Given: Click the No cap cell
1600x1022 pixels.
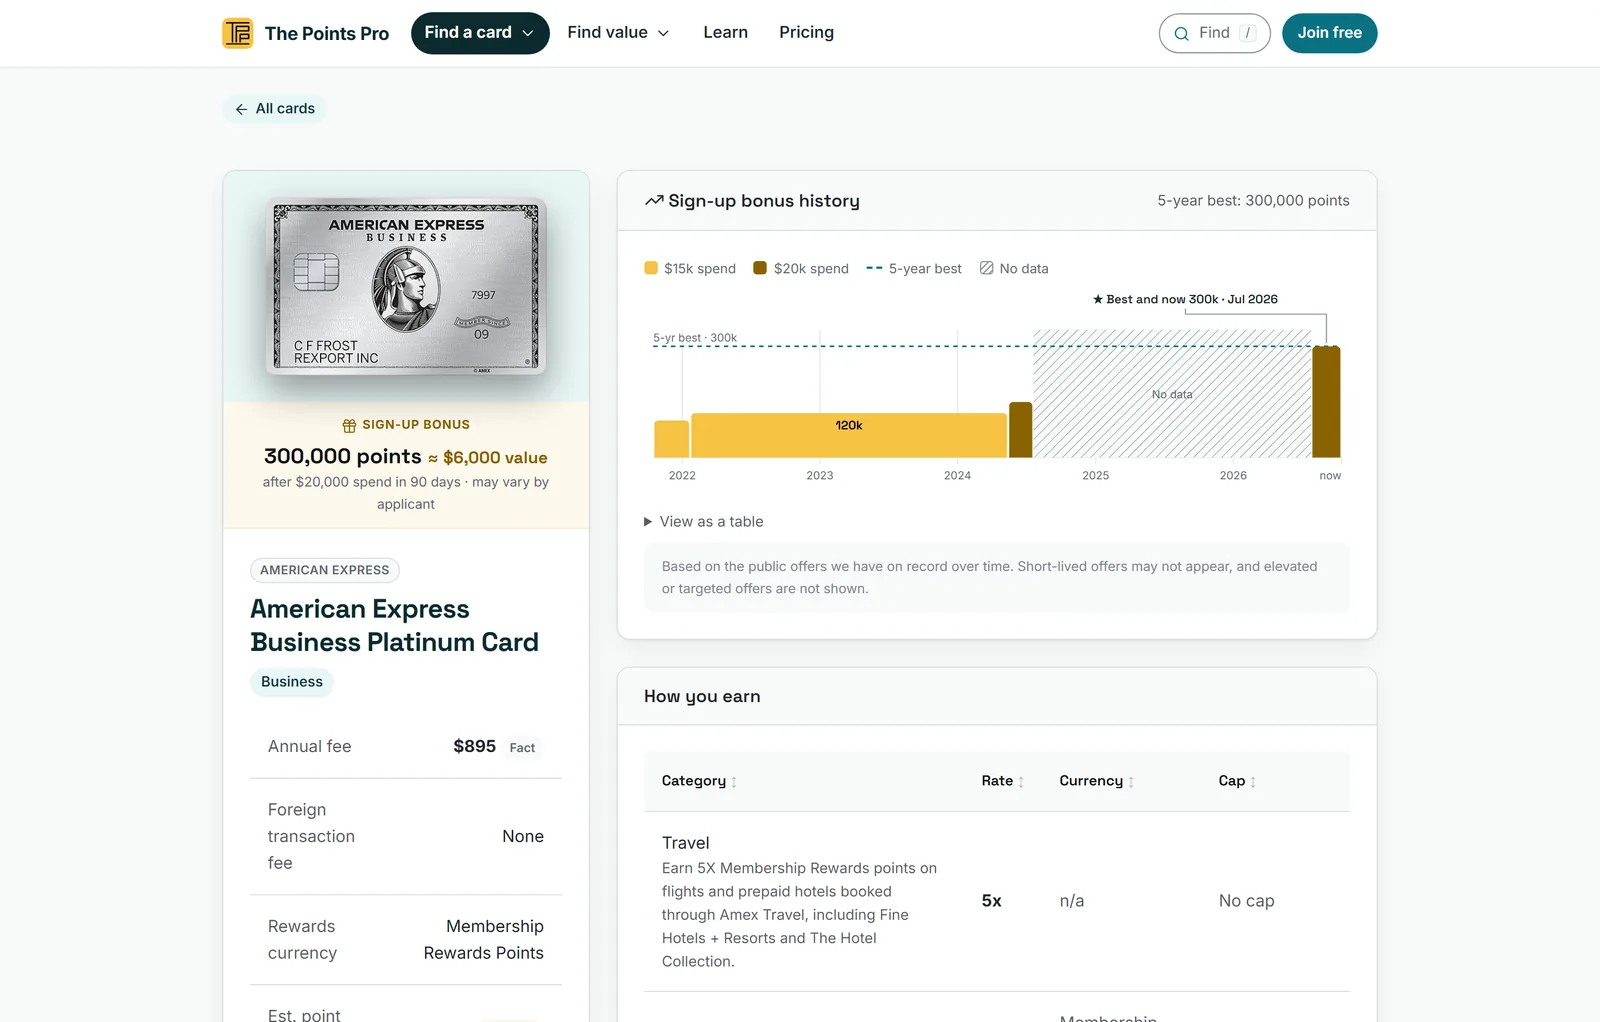Looking at the screenshot, I should click(x=1246, y=901).
